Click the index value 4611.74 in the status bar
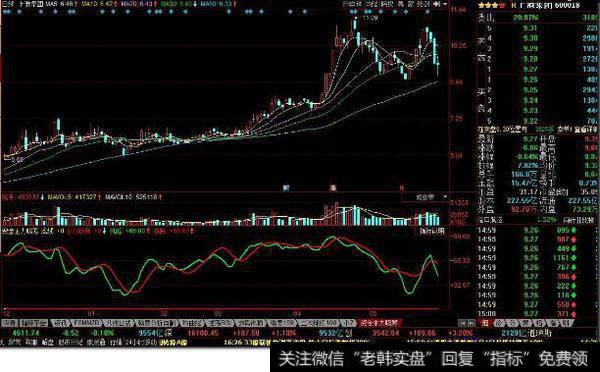 coord(26,333)
